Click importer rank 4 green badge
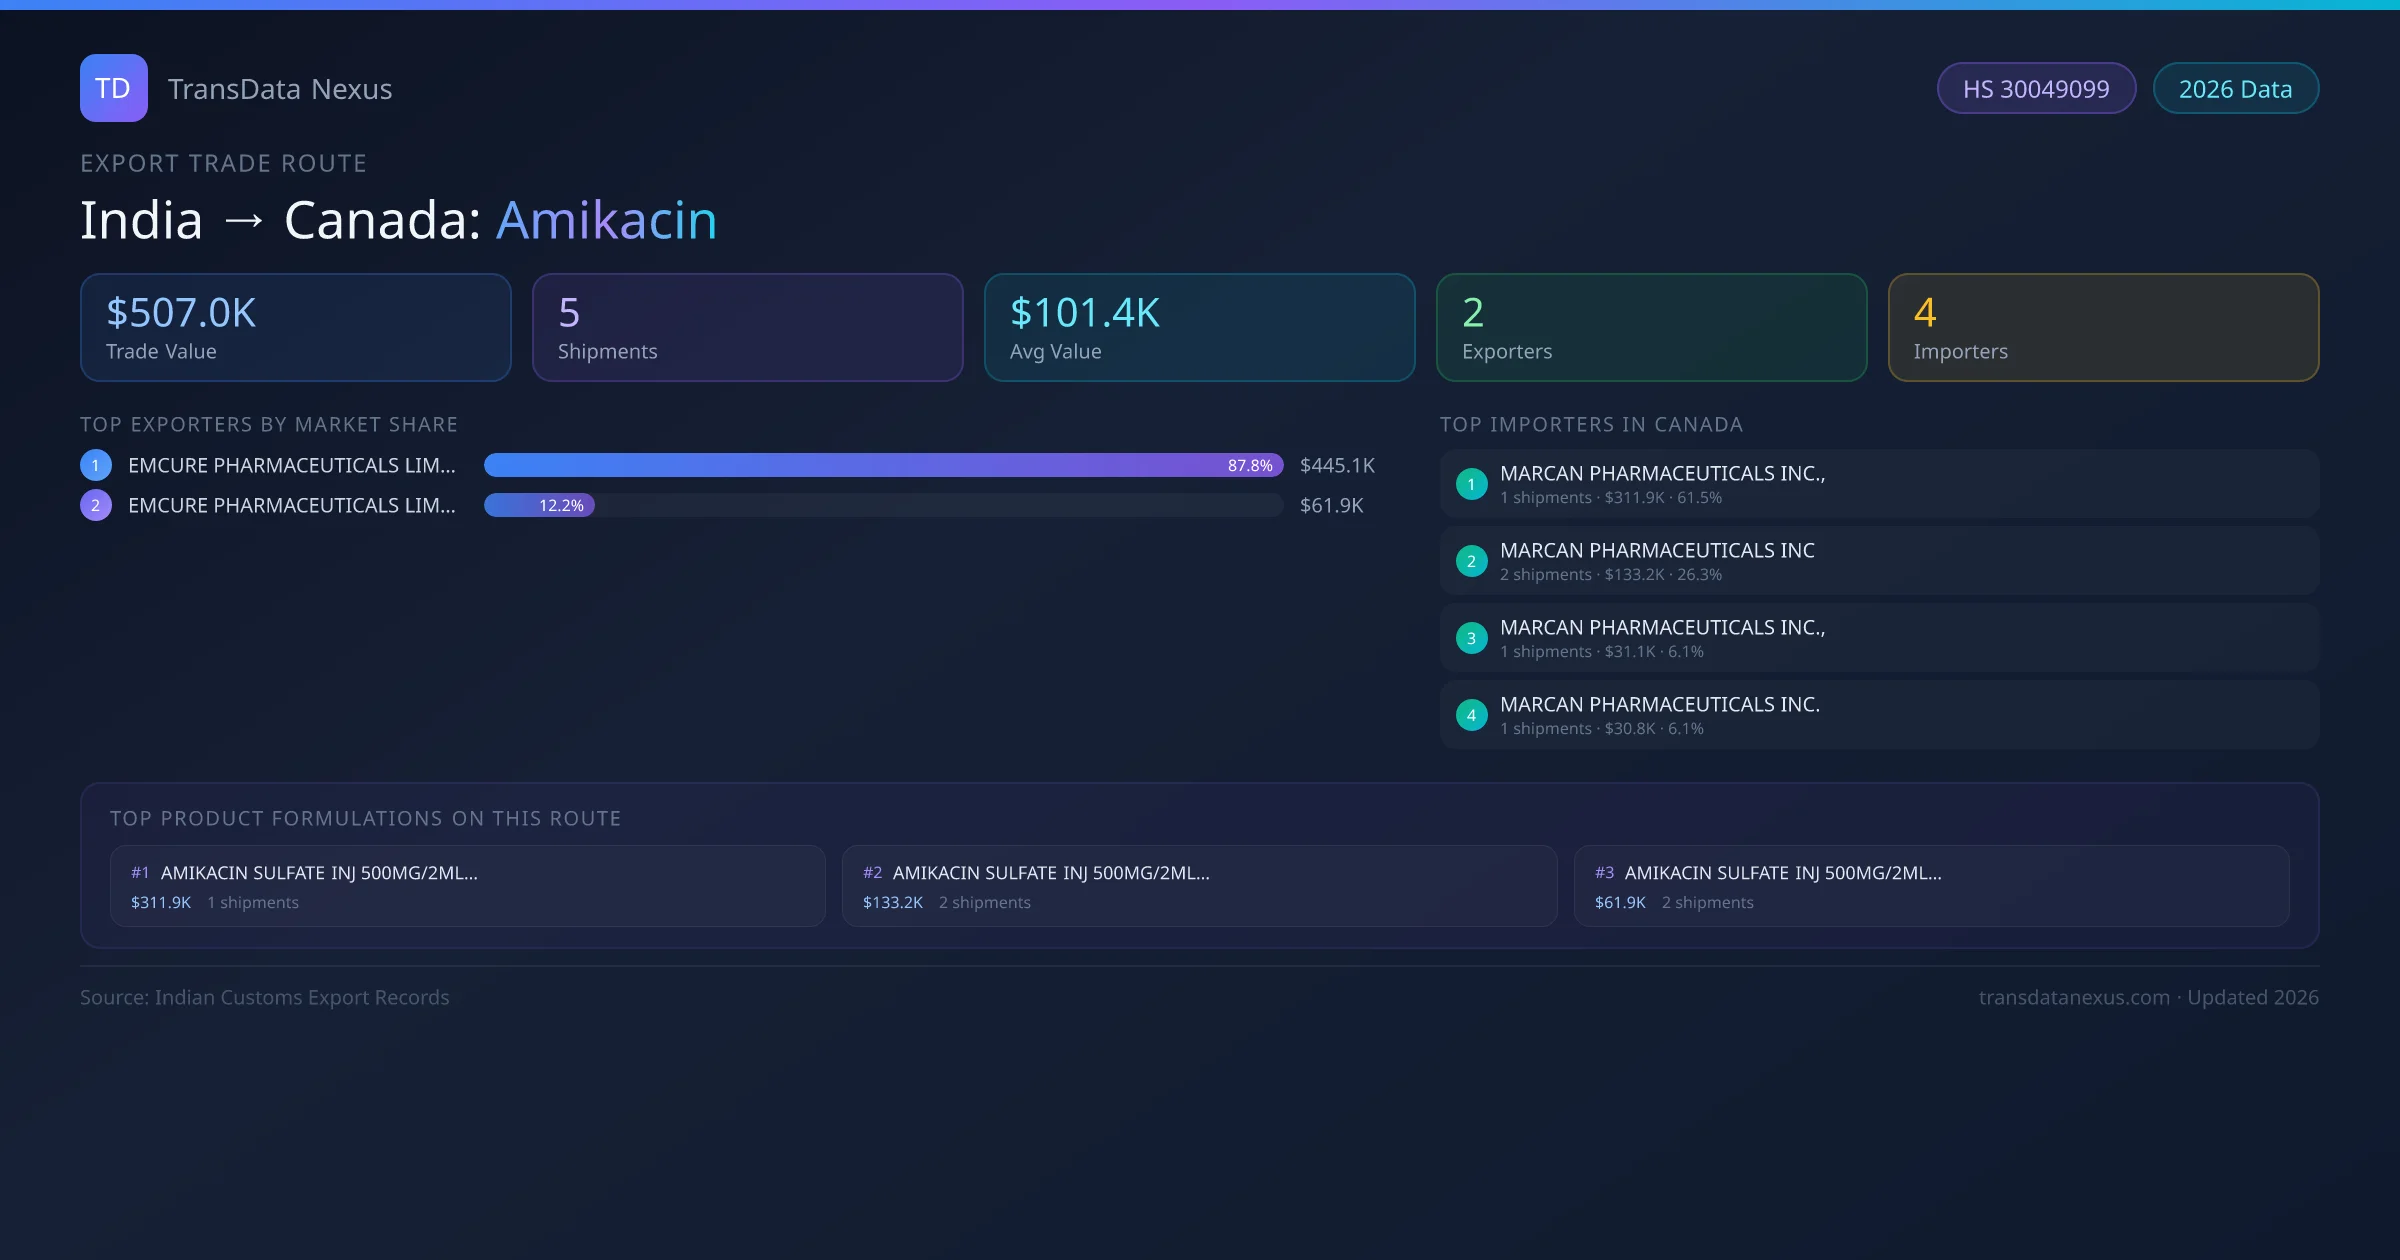2400x1260 pixels. 1471,715
